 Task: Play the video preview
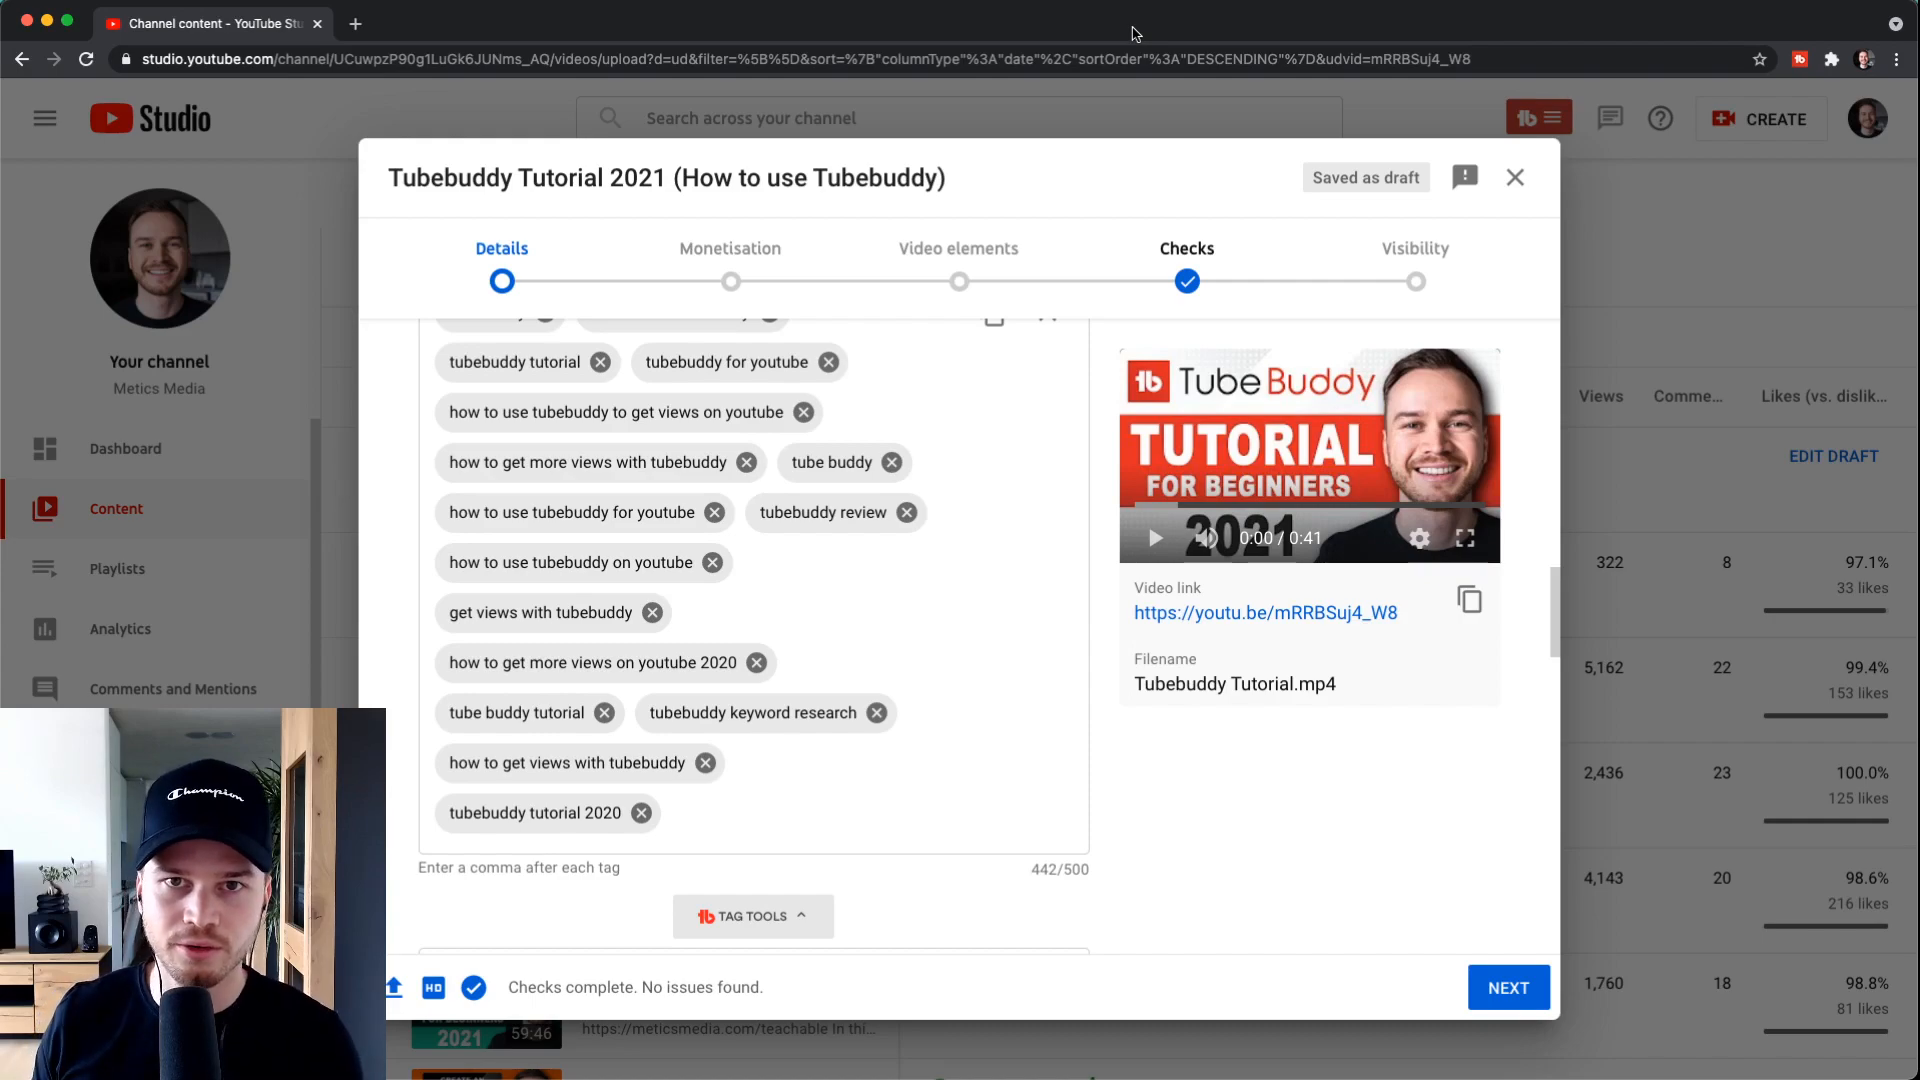[1155, 538]
